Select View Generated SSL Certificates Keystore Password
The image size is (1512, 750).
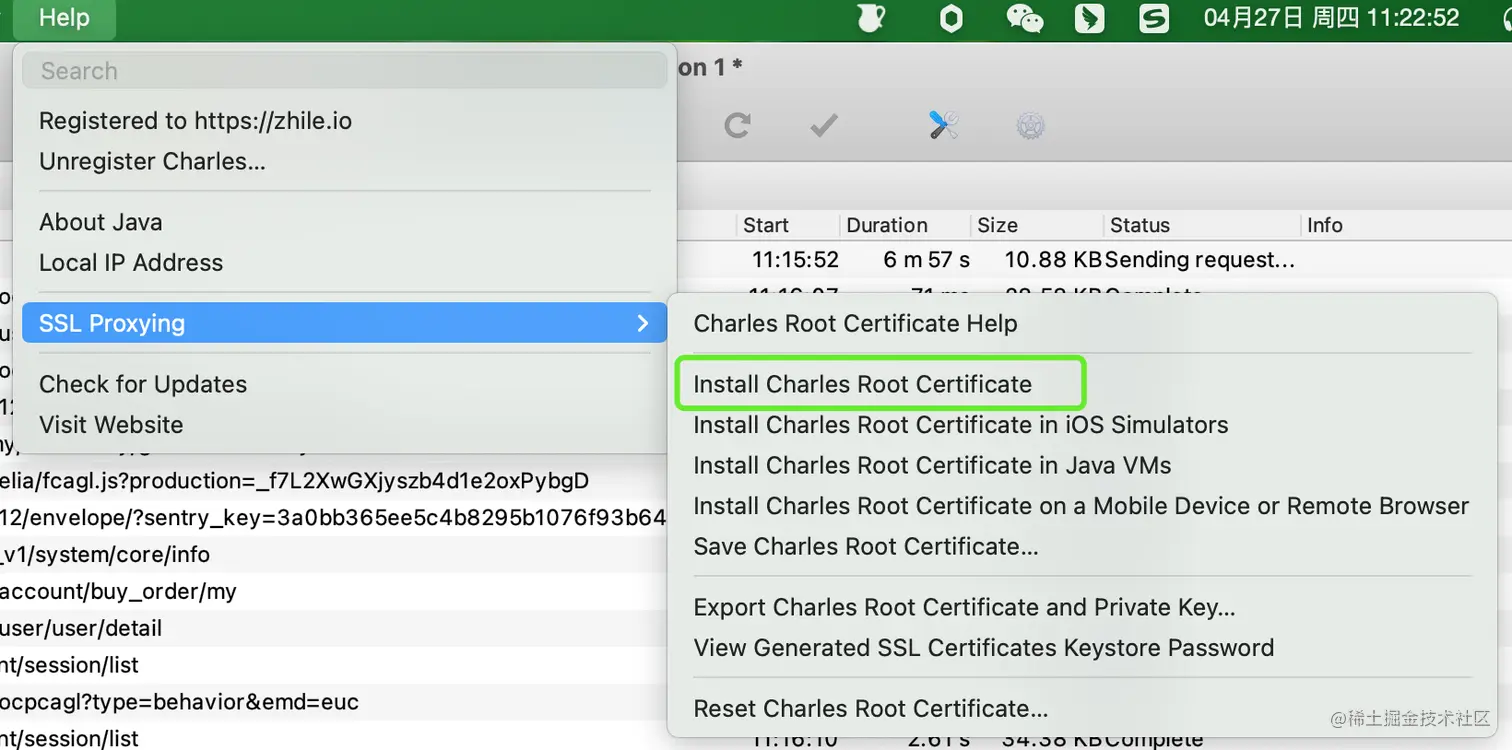point(1081,648)
